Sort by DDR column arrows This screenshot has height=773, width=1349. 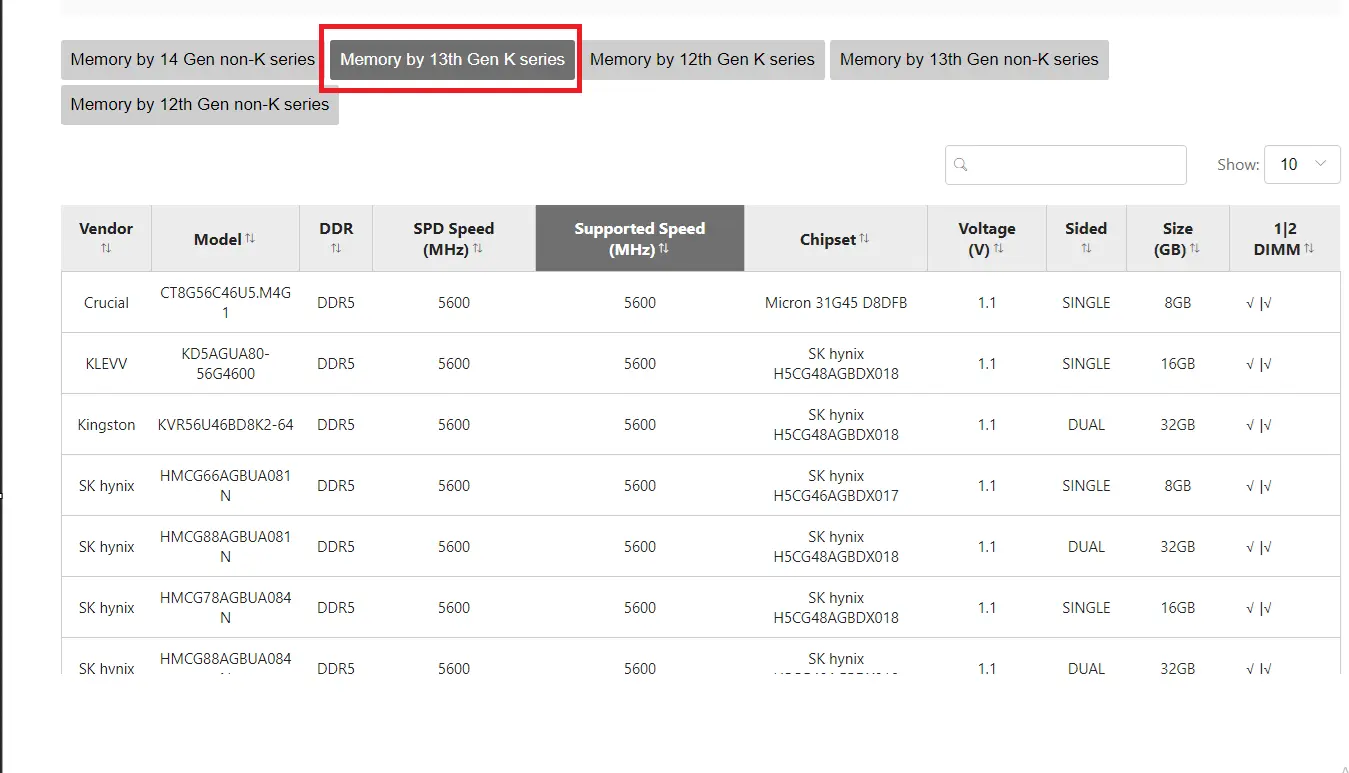point(336,248)
